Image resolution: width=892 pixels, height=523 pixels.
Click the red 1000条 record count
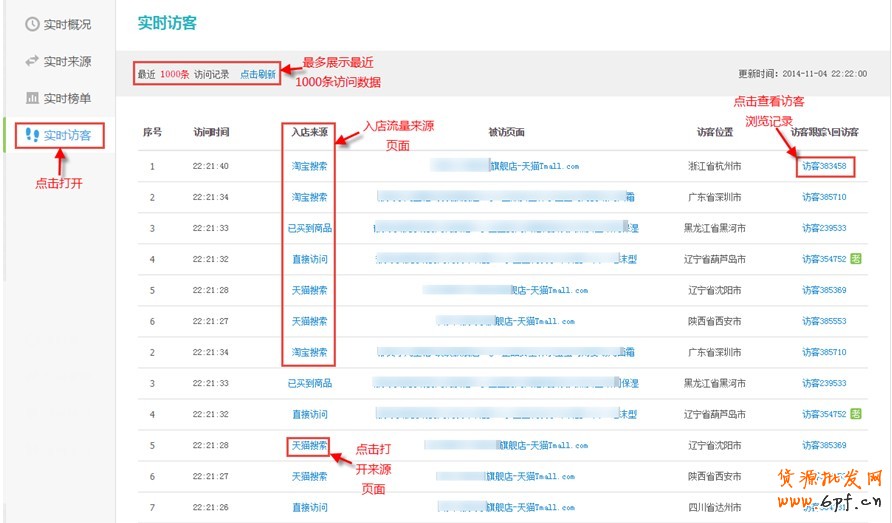click(x=175, y=74)
